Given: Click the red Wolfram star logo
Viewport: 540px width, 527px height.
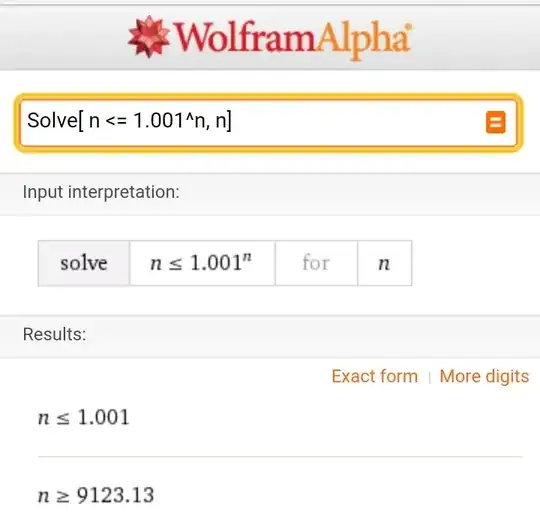Looking at the screenshot, I should [149, 37].
